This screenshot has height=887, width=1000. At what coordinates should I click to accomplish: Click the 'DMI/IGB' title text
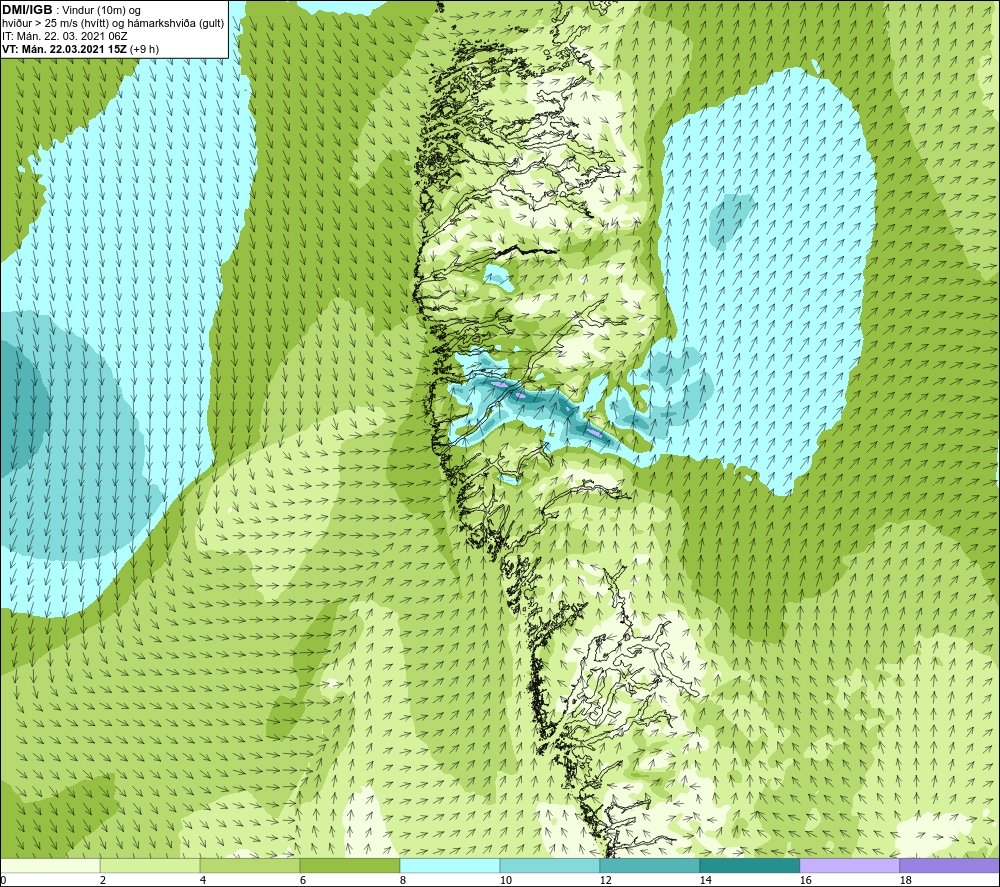tap(27, 10)
